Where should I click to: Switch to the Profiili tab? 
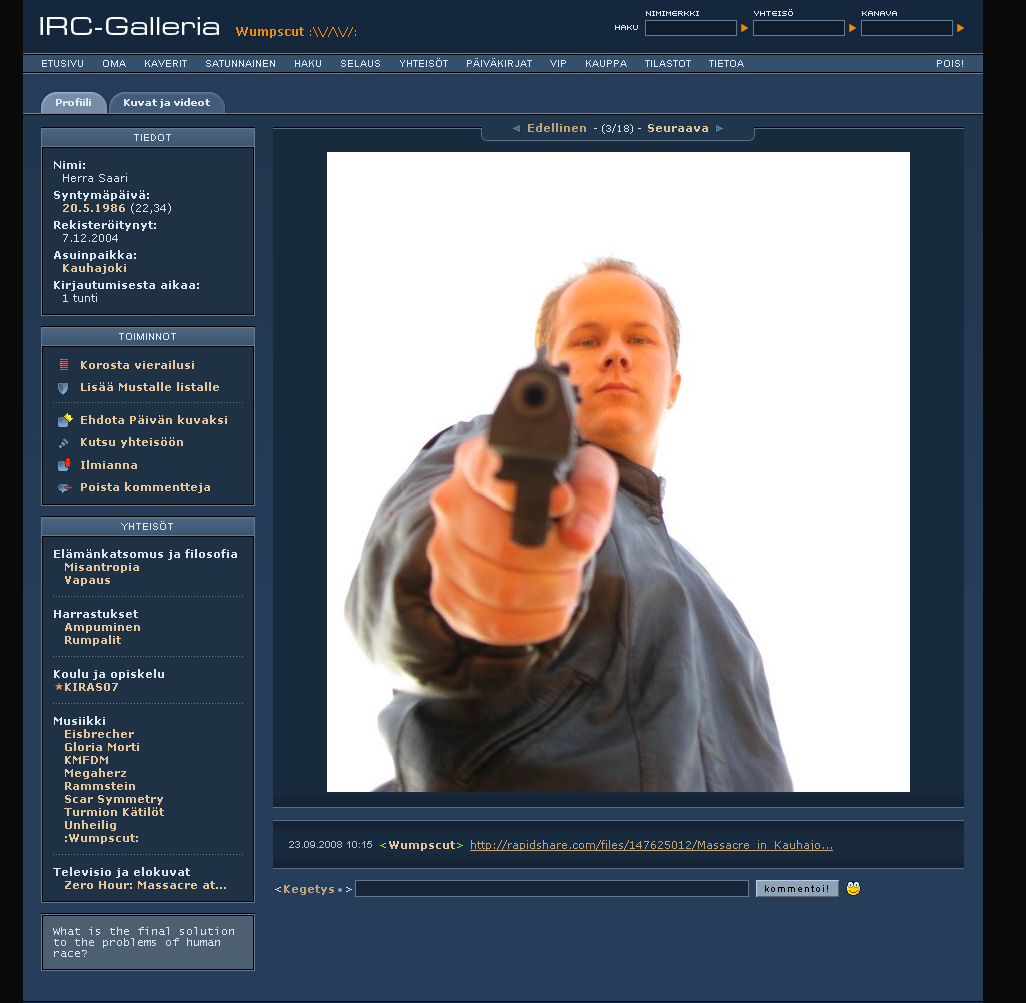[x=73, y=103]
